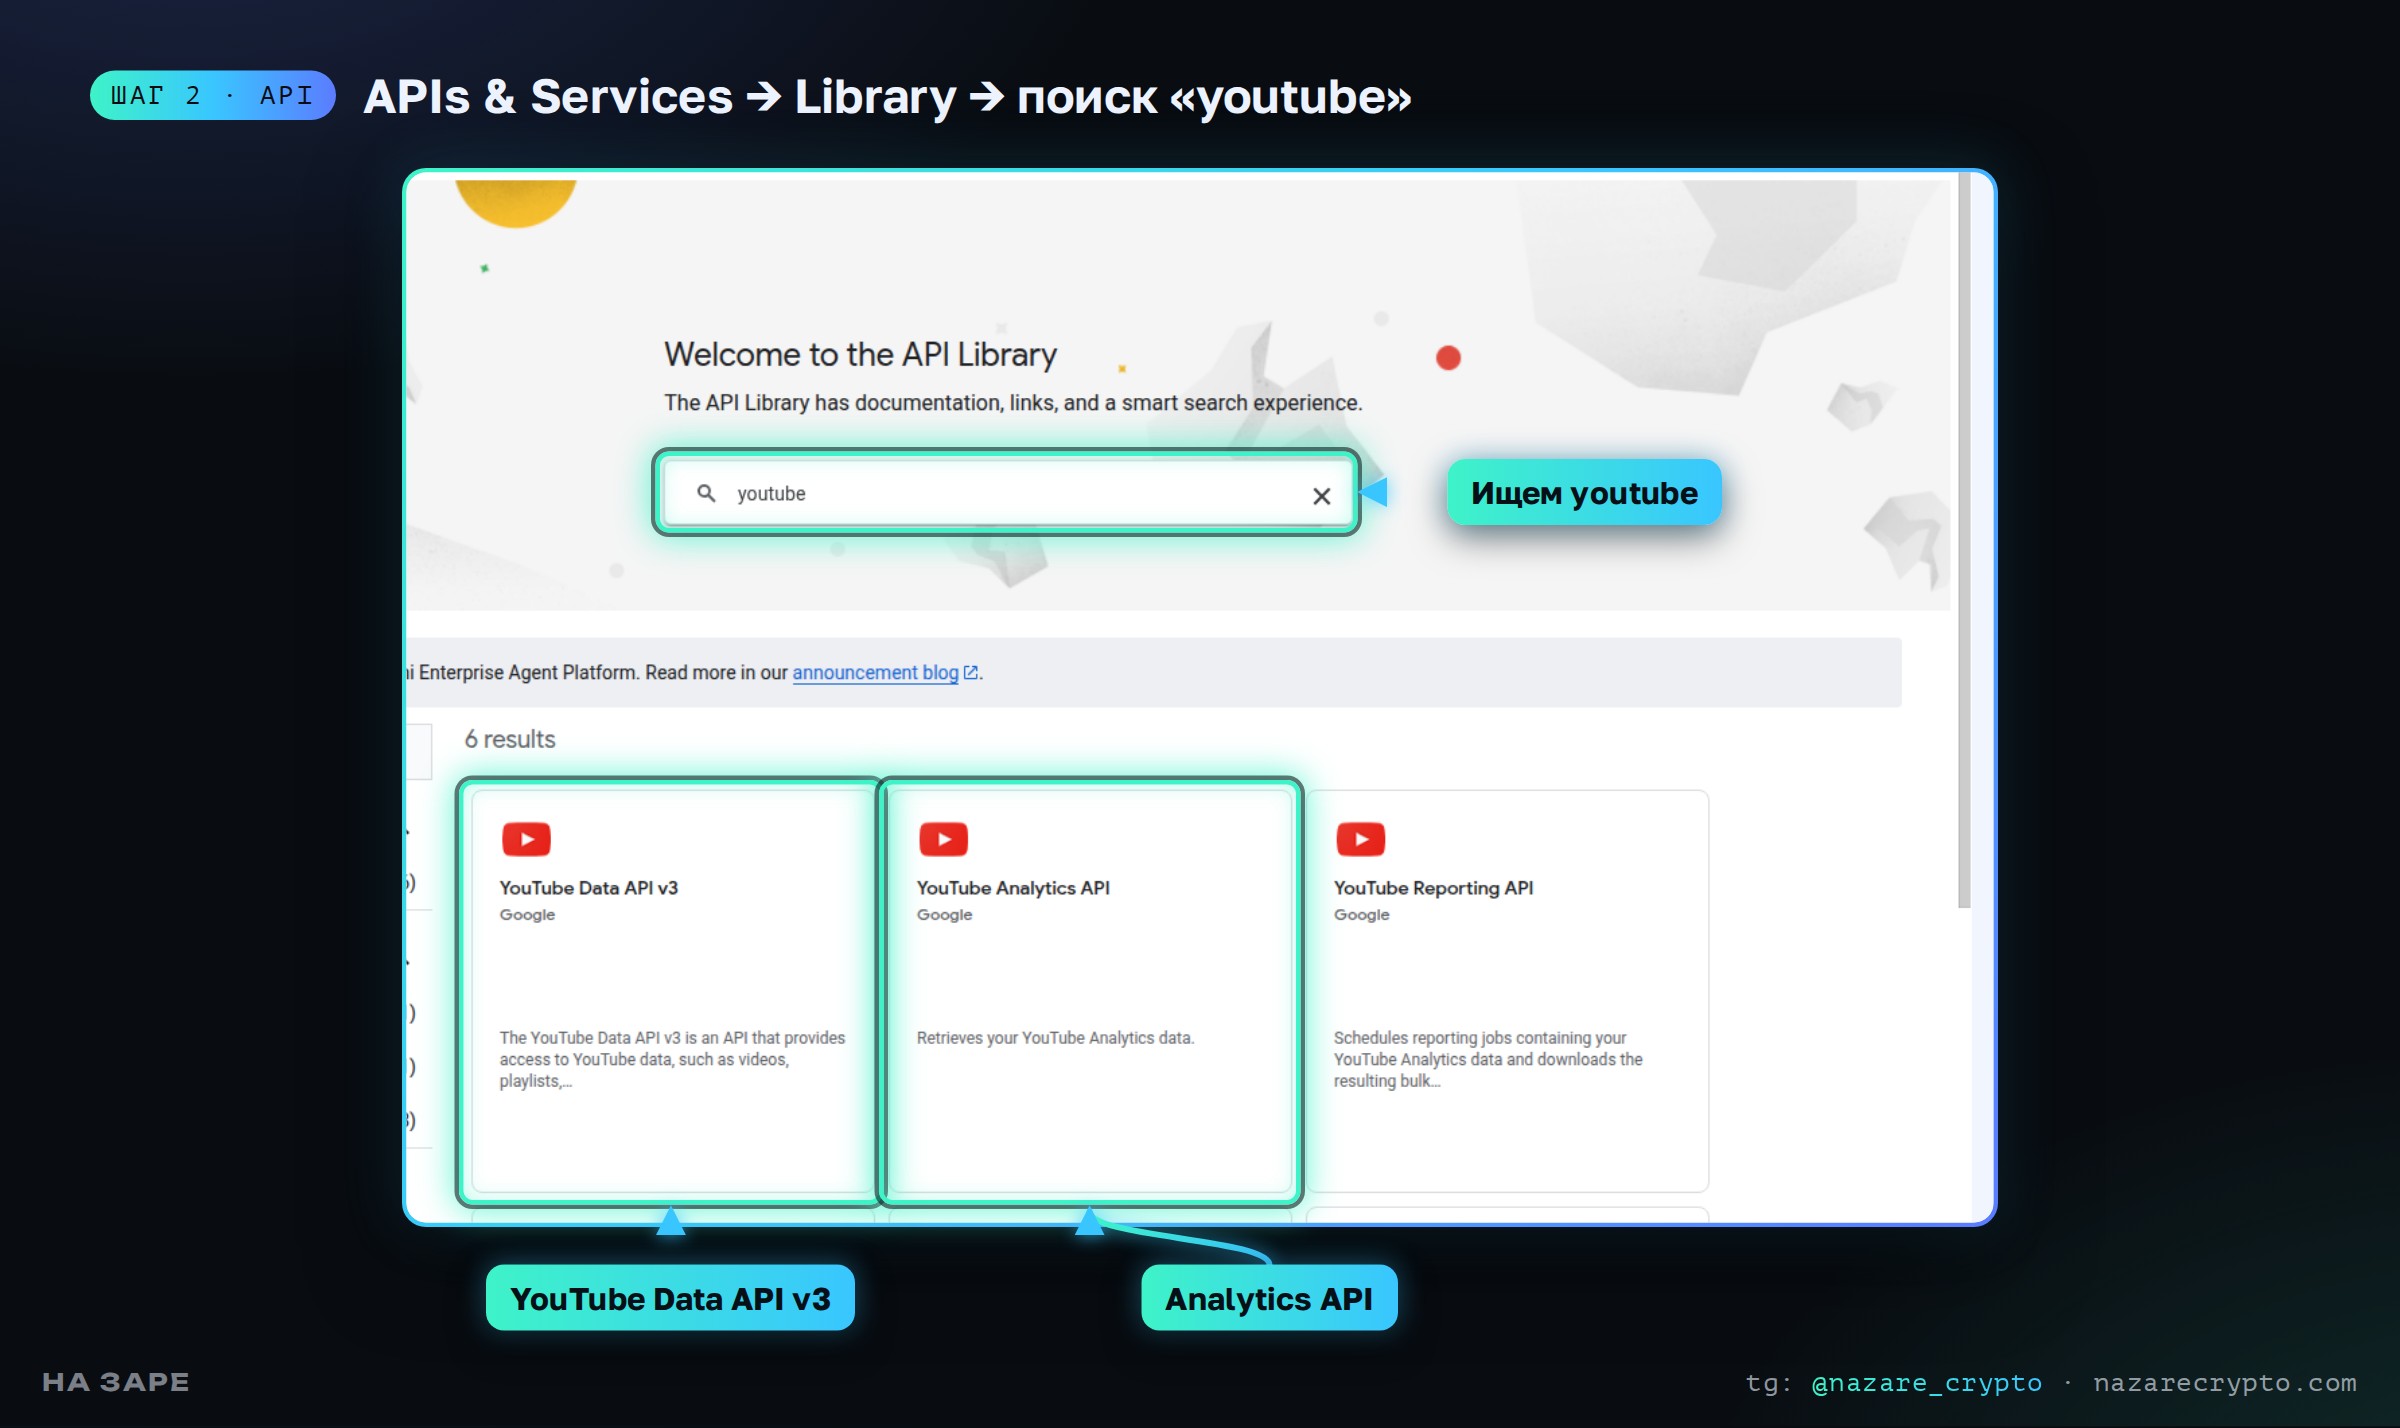Clear the youtube search with X
This screenshot has width=2400, height=1428.
click(1321, 496)
